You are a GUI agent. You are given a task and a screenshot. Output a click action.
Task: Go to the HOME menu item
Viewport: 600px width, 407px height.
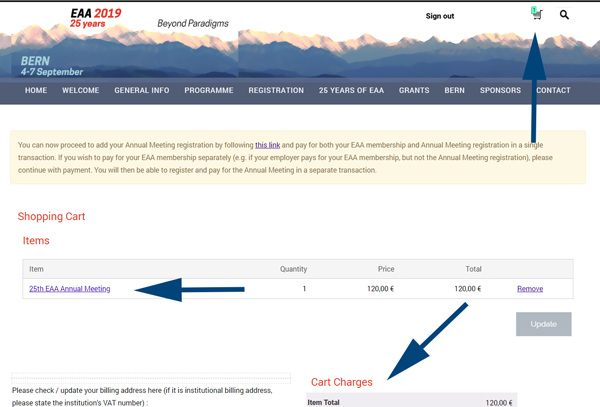point(36,90)
